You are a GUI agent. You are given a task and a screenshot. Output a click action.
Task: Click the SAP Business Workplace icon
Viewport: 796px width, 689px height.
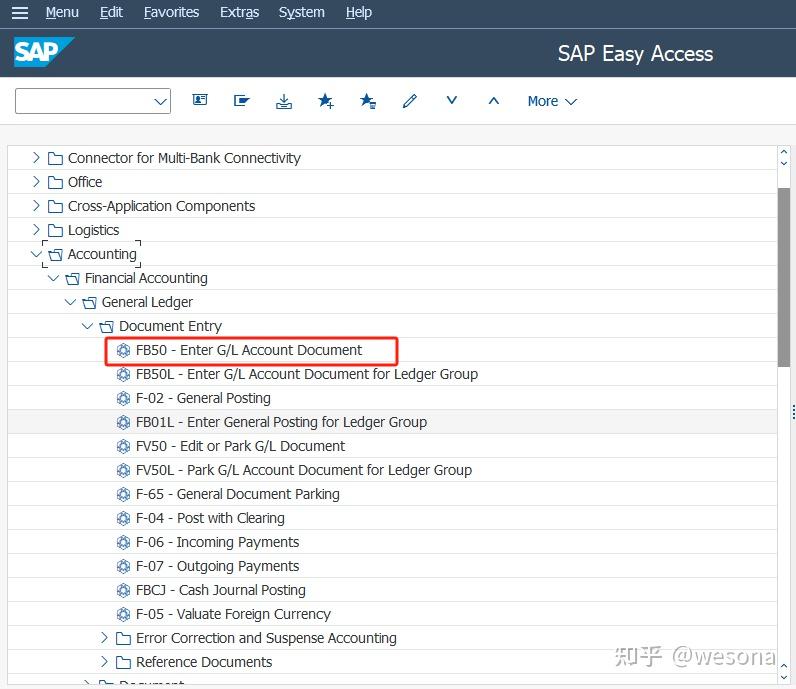(x=284, y=101)
